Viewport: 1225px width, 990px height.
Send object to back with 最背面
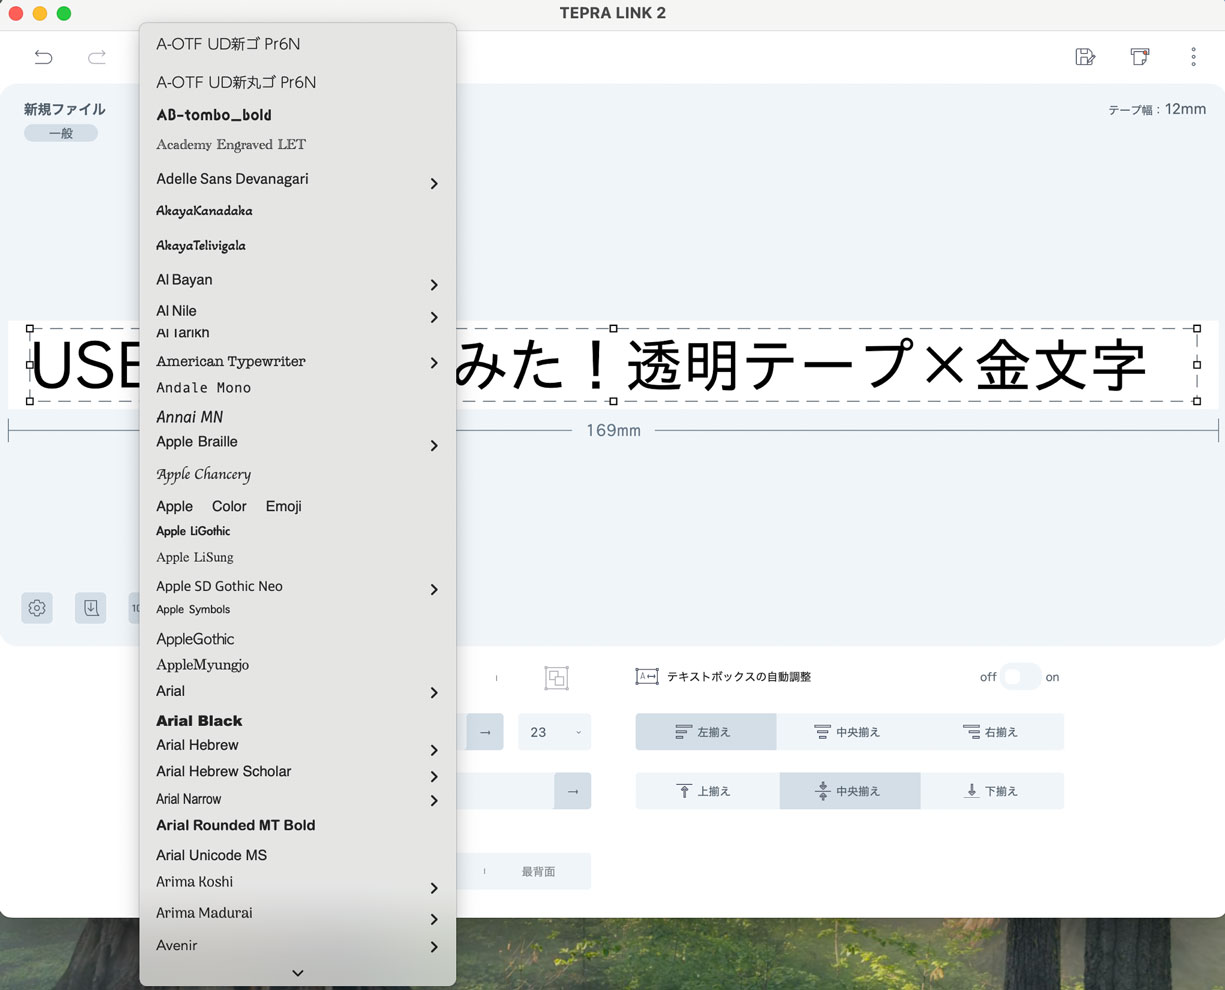pyautogui.click(x=538, y=871)
